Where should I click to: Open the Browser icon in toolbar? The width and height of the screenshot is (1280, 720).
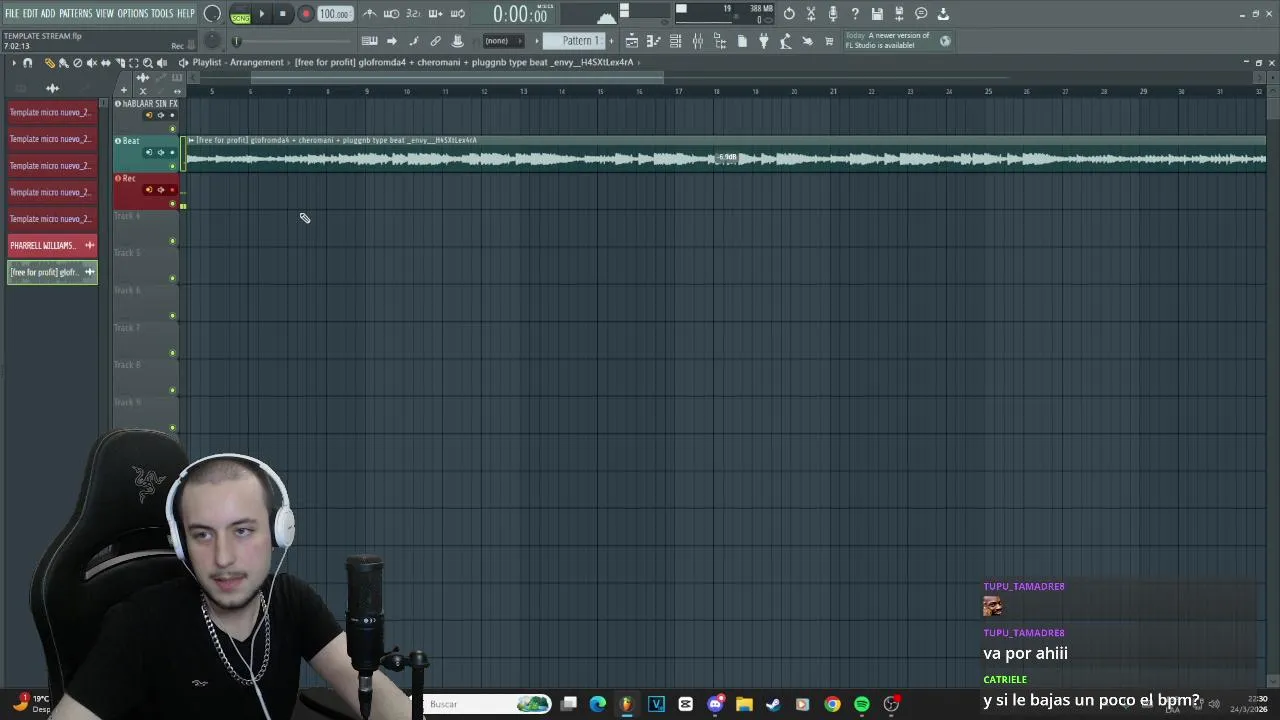pyautogui.click(x=720, y=41)
